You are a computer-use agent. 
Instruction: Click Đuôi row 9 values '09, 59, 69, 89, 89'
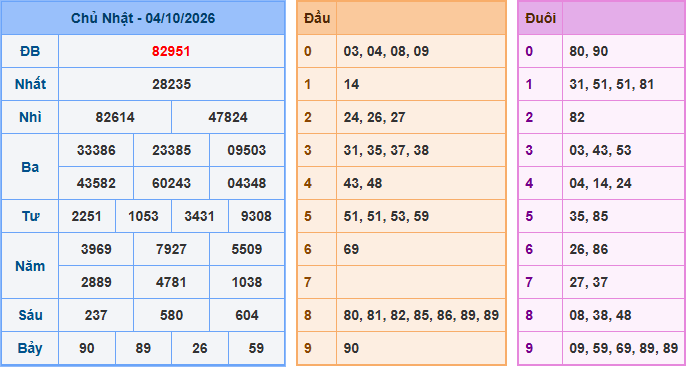pyautogui.click(x=623, y=348)
